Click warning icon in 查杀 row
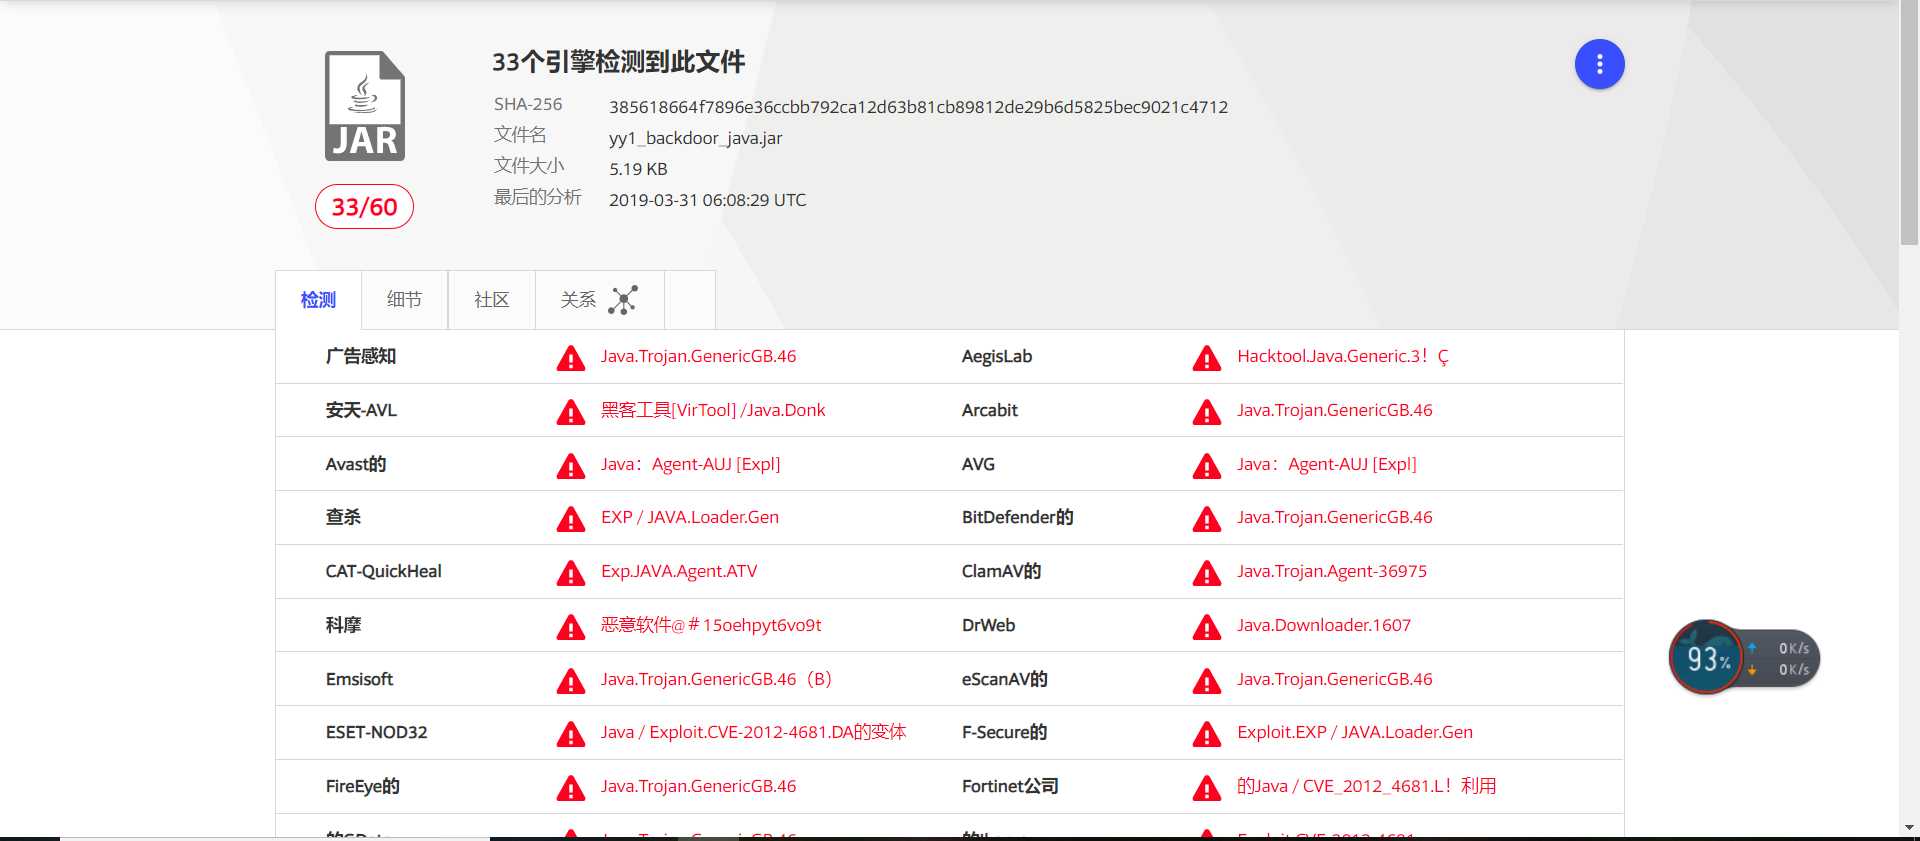The width and height of the screenshot is (1920, 841). [571, 519]
